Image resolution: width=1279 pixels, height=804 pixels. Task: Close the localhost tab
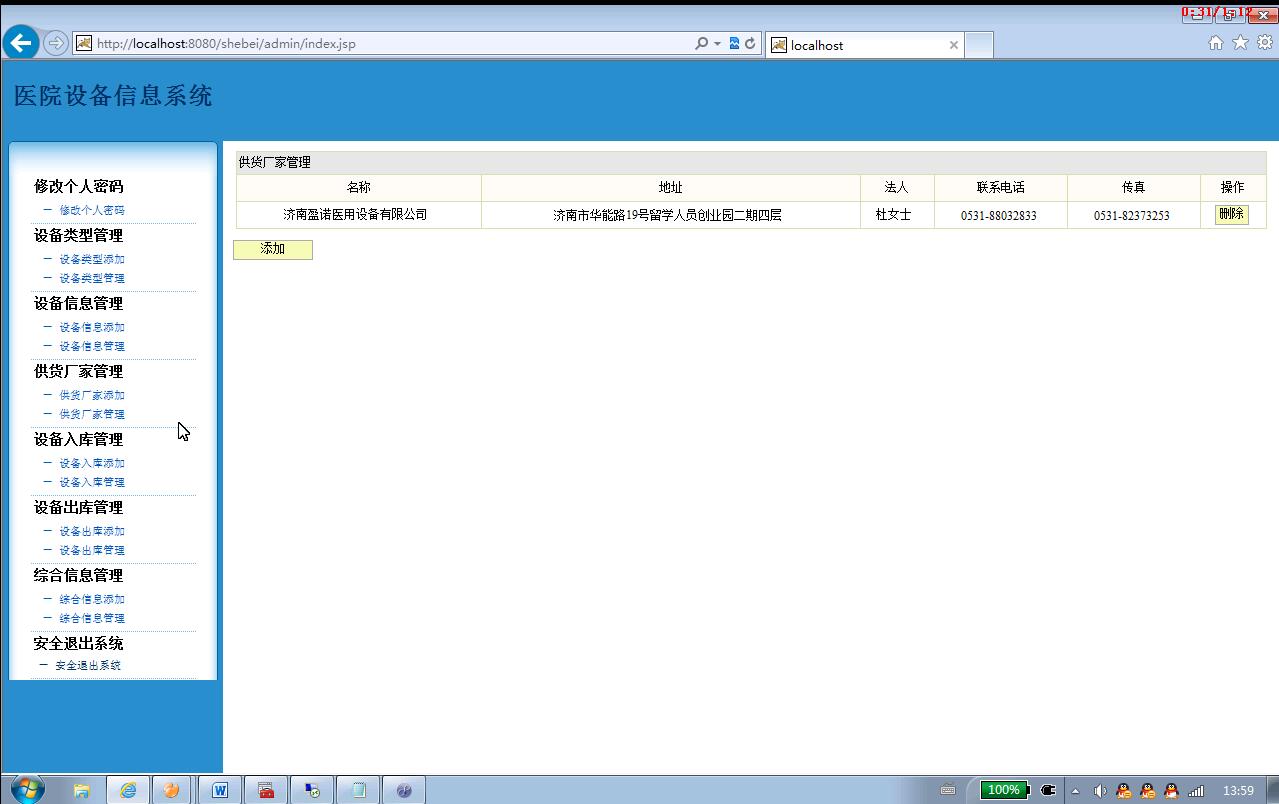953,45
